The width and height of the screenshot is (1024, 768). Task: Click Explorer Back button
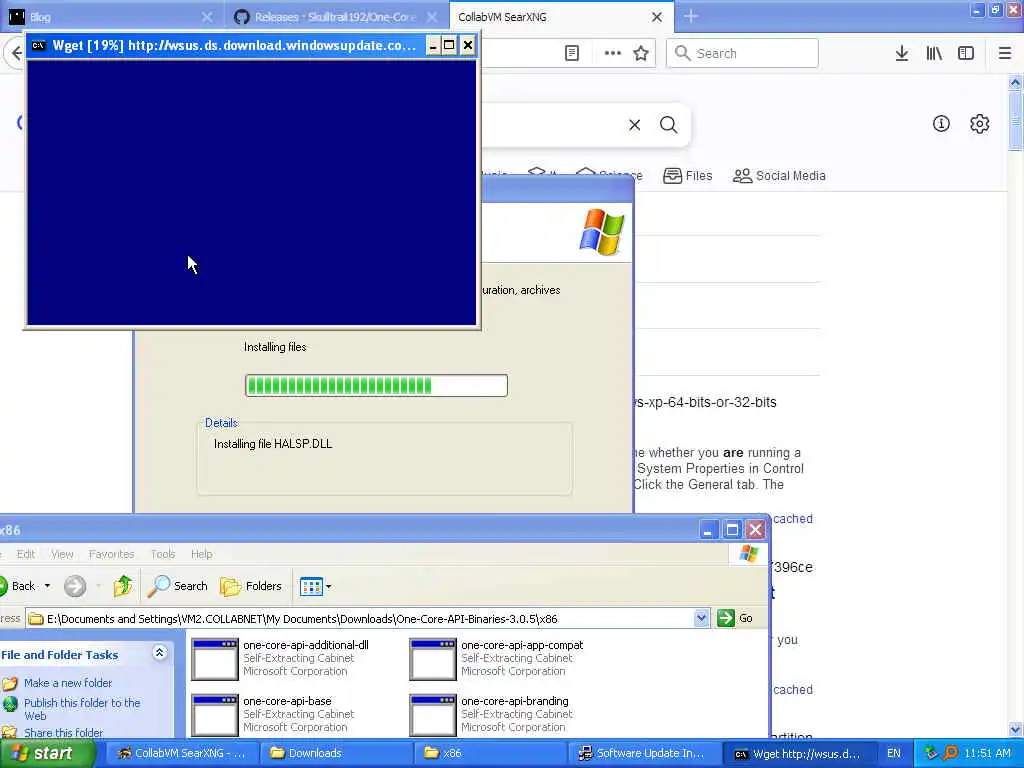(x=20, y=586)
